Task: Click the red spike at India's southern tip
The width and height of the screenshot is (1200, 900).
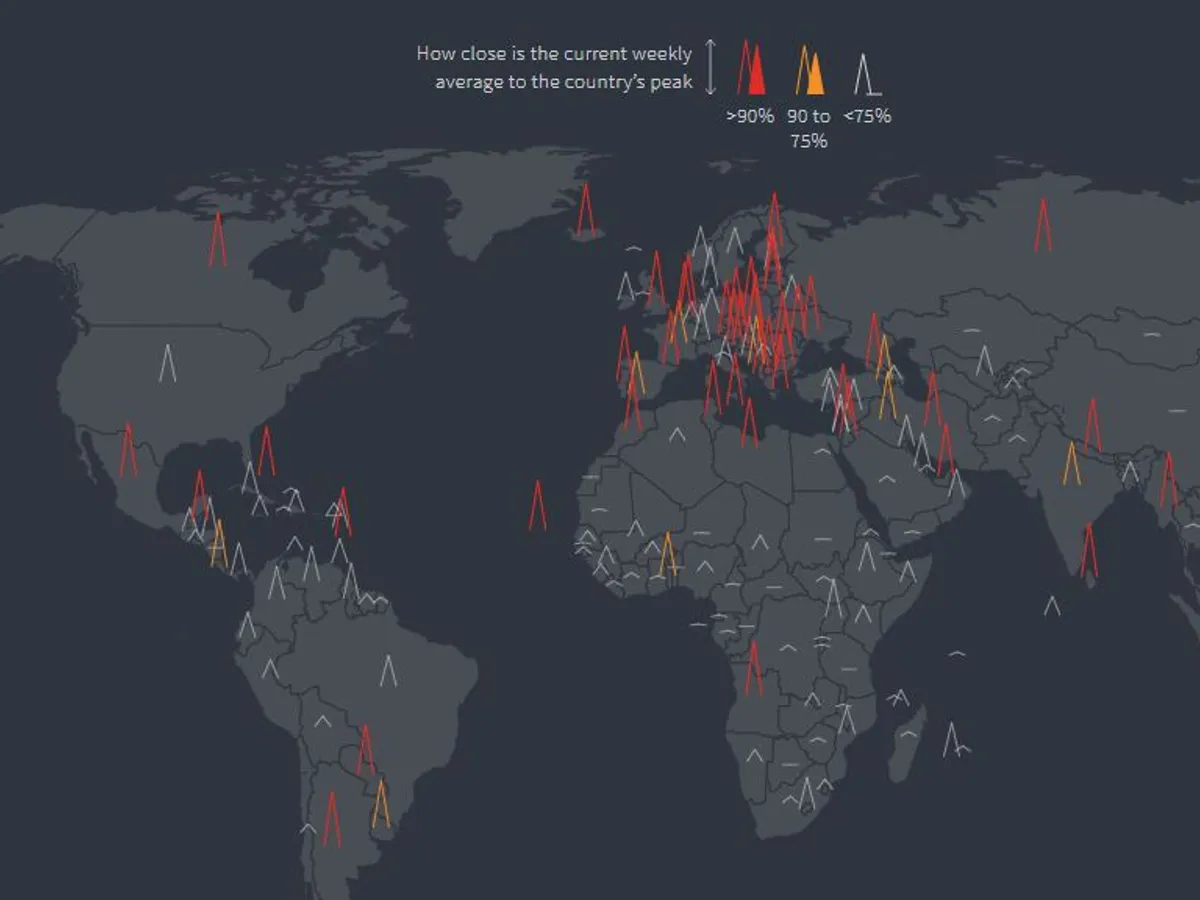Action: tap(1089, 551)
